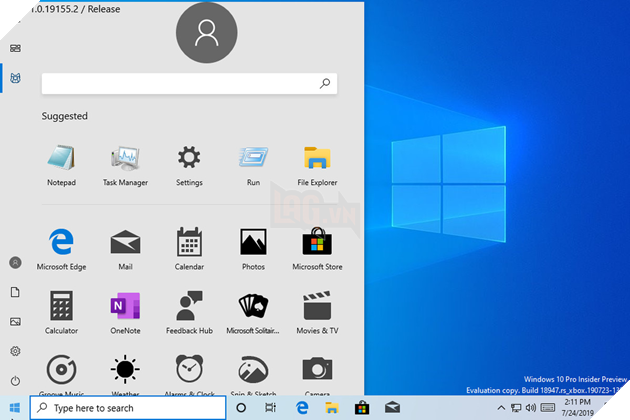Open Settings from Start sidebar gear
The image size is (630, 420).
15,351
